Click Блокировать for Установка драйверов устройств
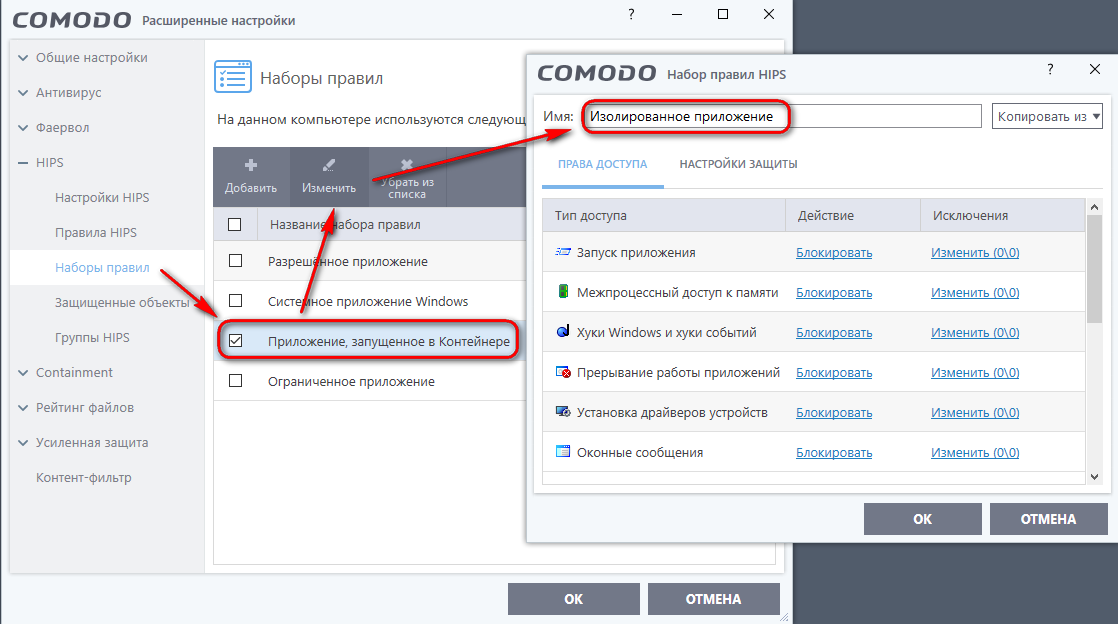 [834, 412]
